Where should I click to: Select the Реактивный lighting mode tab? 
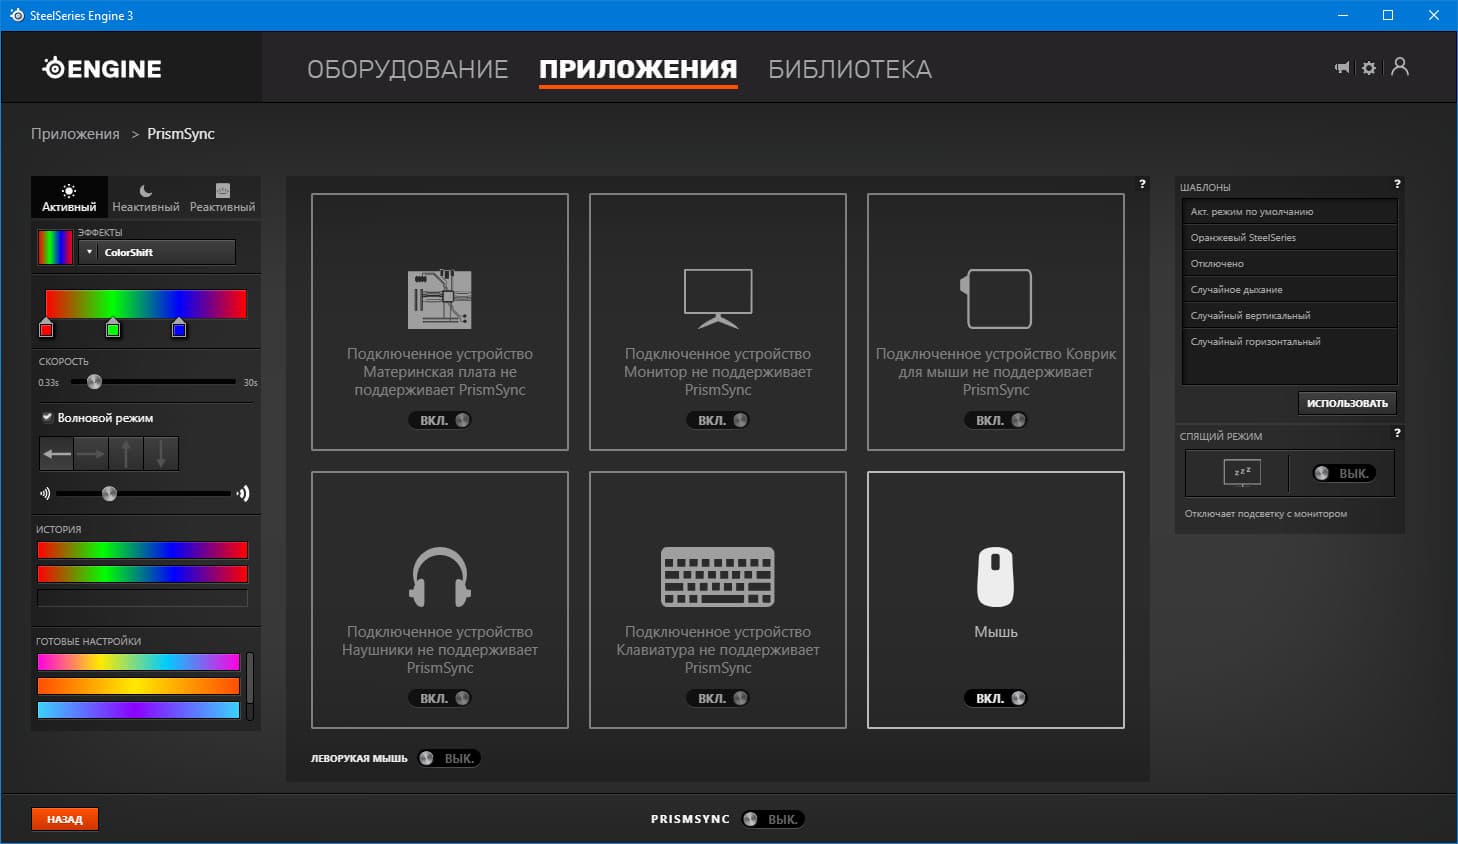[x=222, y=197]
